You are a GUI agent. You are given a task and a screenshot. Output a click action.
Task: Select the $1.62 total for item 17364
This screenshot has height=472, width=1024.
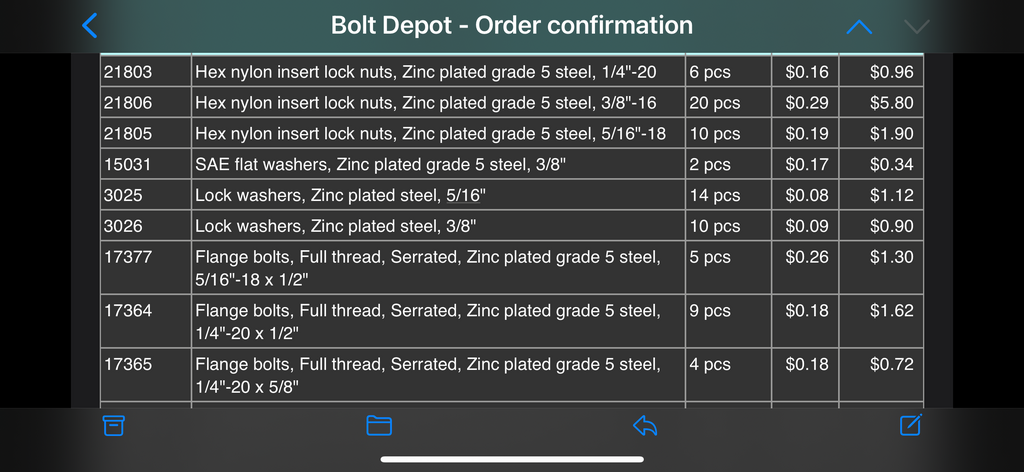(881, 321)
